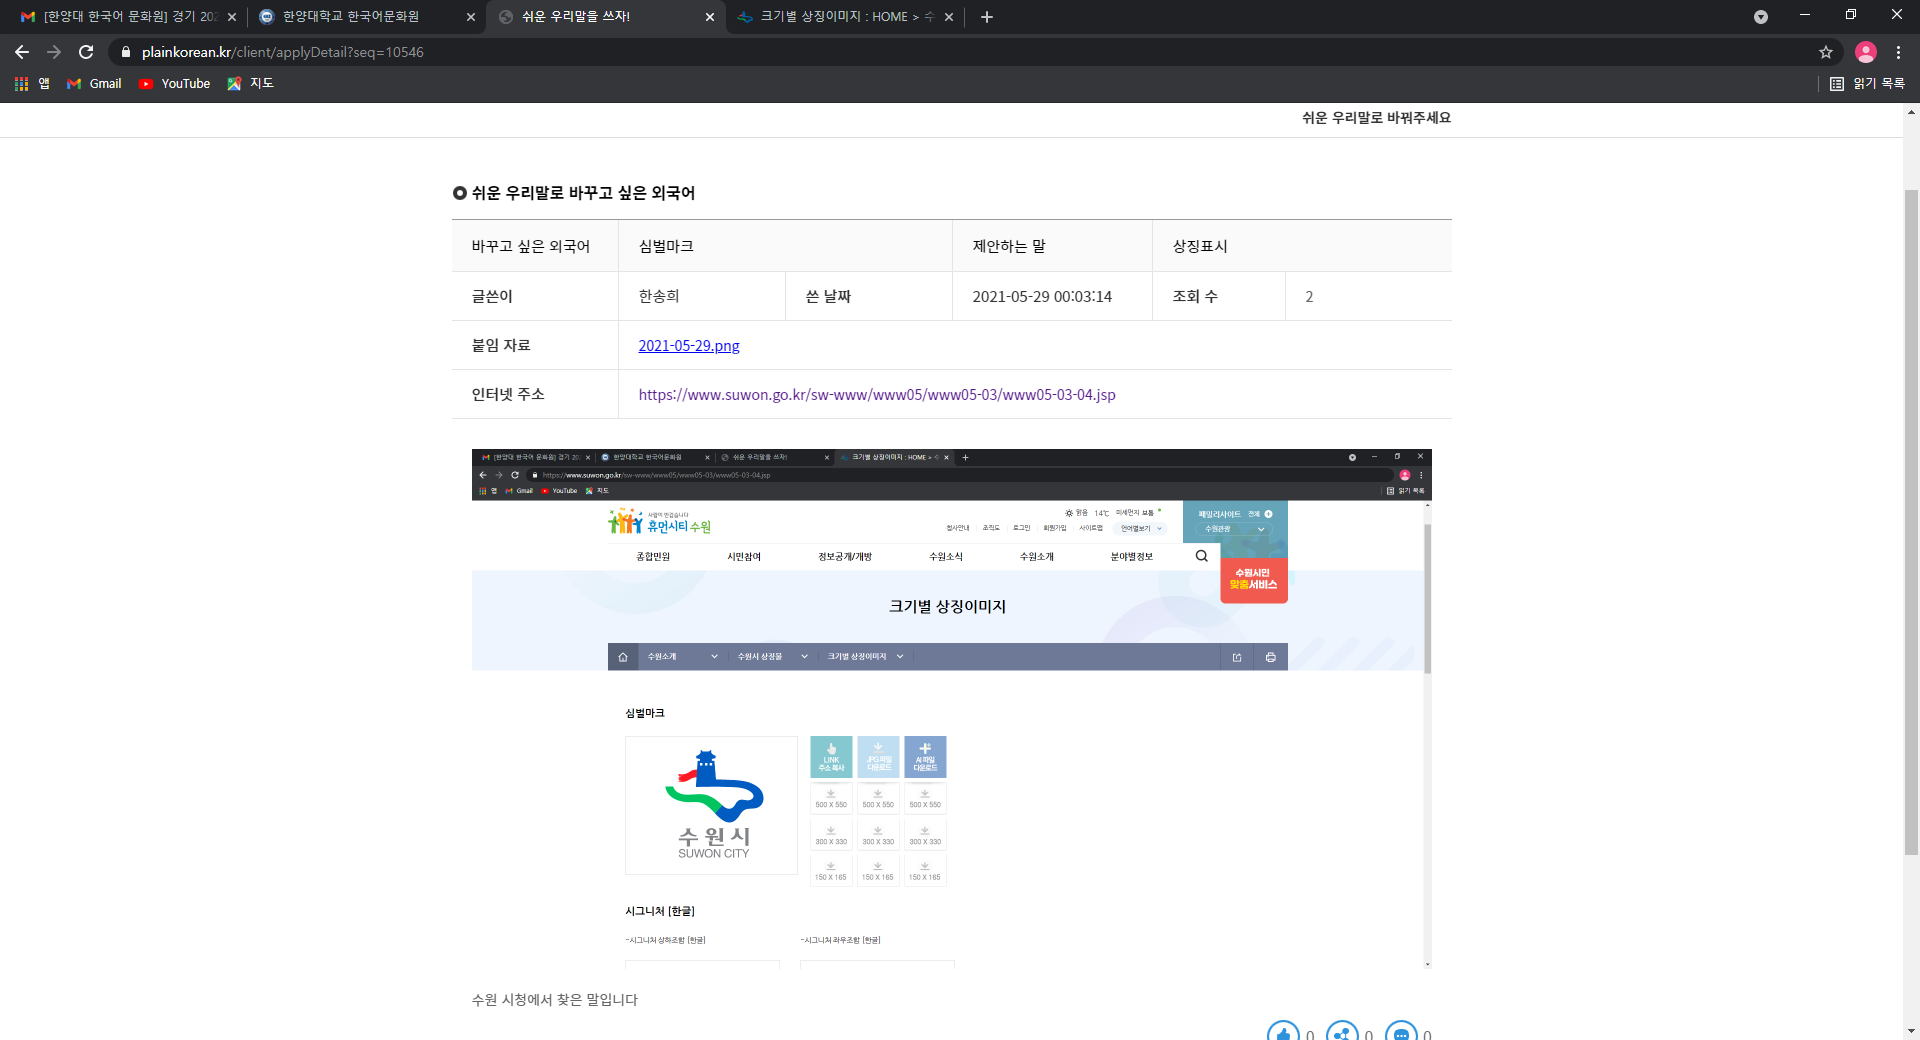Open the reading list panel
Image resolution: width=1920 pixels, height=1040 pixels.
[x=1867, y=84]
